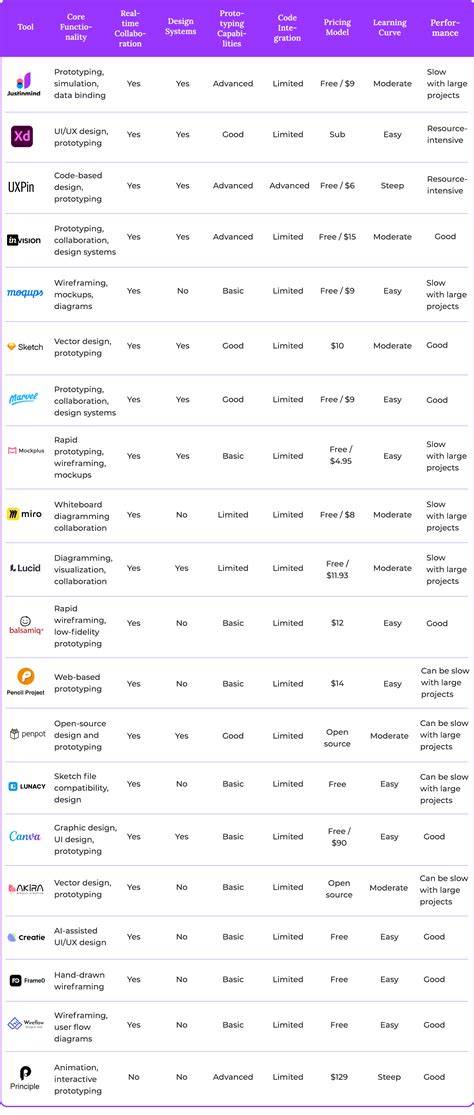Screen dimensions: 474x1115
Task: Select the Principle logo icon
Action: 25,1073
